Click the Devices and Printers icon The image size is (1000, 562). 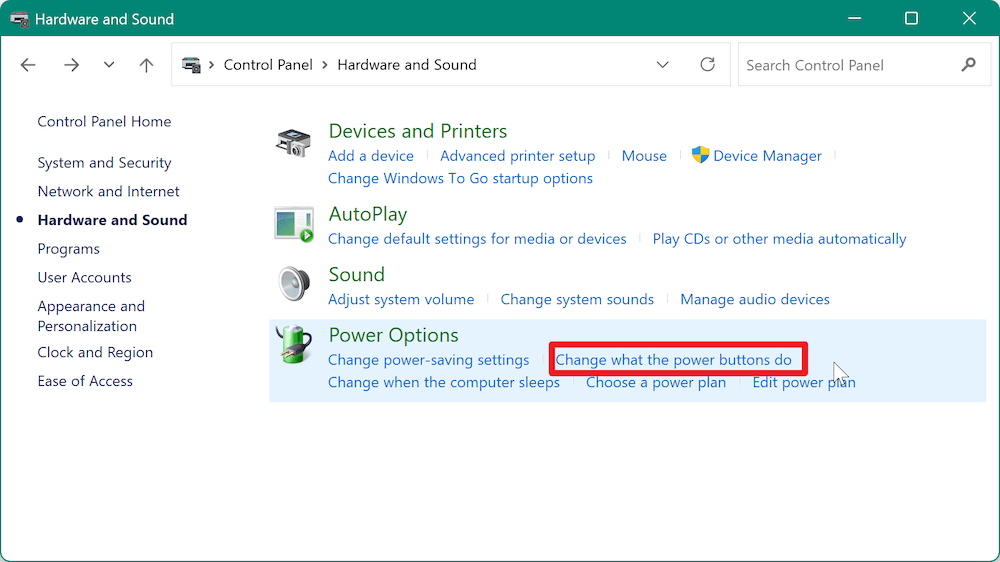coord(294,143)
